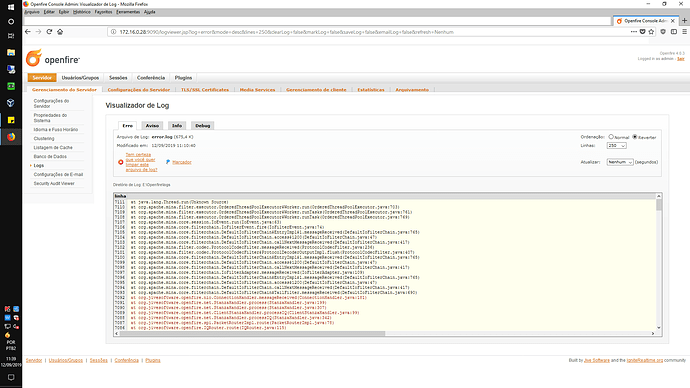Click the Jive Software footer link
690x388 pixels.
tap(597, 360)
